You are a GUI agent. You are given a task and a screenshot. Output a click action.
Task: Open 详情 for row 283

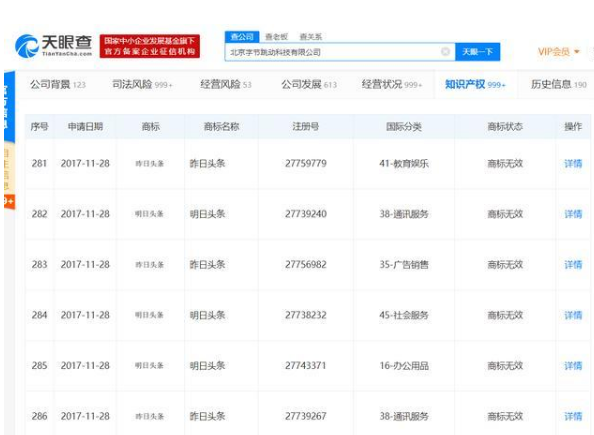[x=573, y=264]
